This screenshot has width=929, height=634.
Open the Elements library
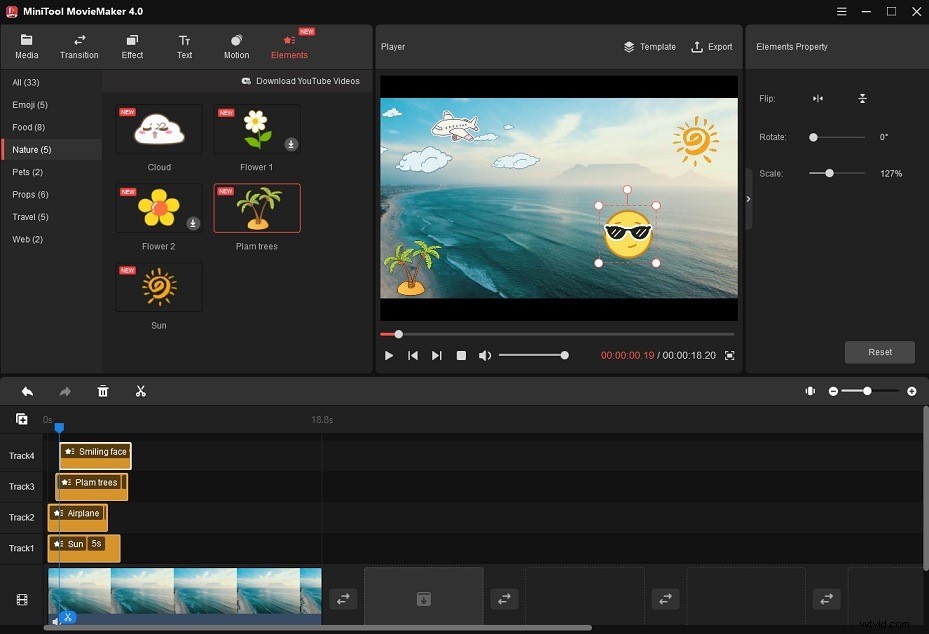click(x=289, y=45)
